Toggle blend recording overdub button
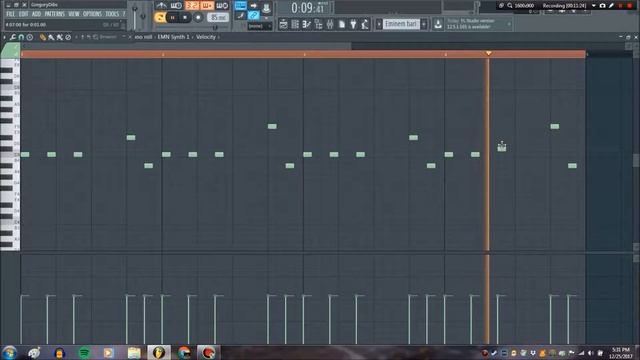This screenshot has width=640, height=360. (x=207, y=5)
